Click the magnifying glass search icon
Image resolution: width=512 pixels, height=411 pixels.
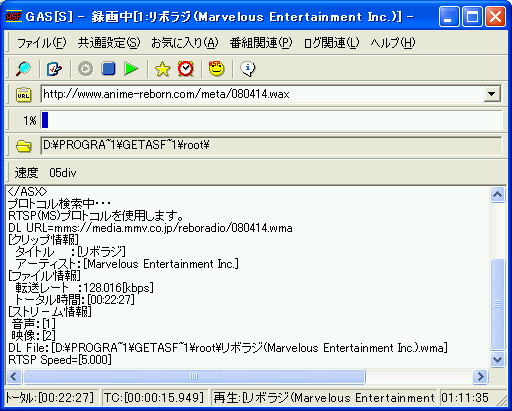tap(23, 69)
